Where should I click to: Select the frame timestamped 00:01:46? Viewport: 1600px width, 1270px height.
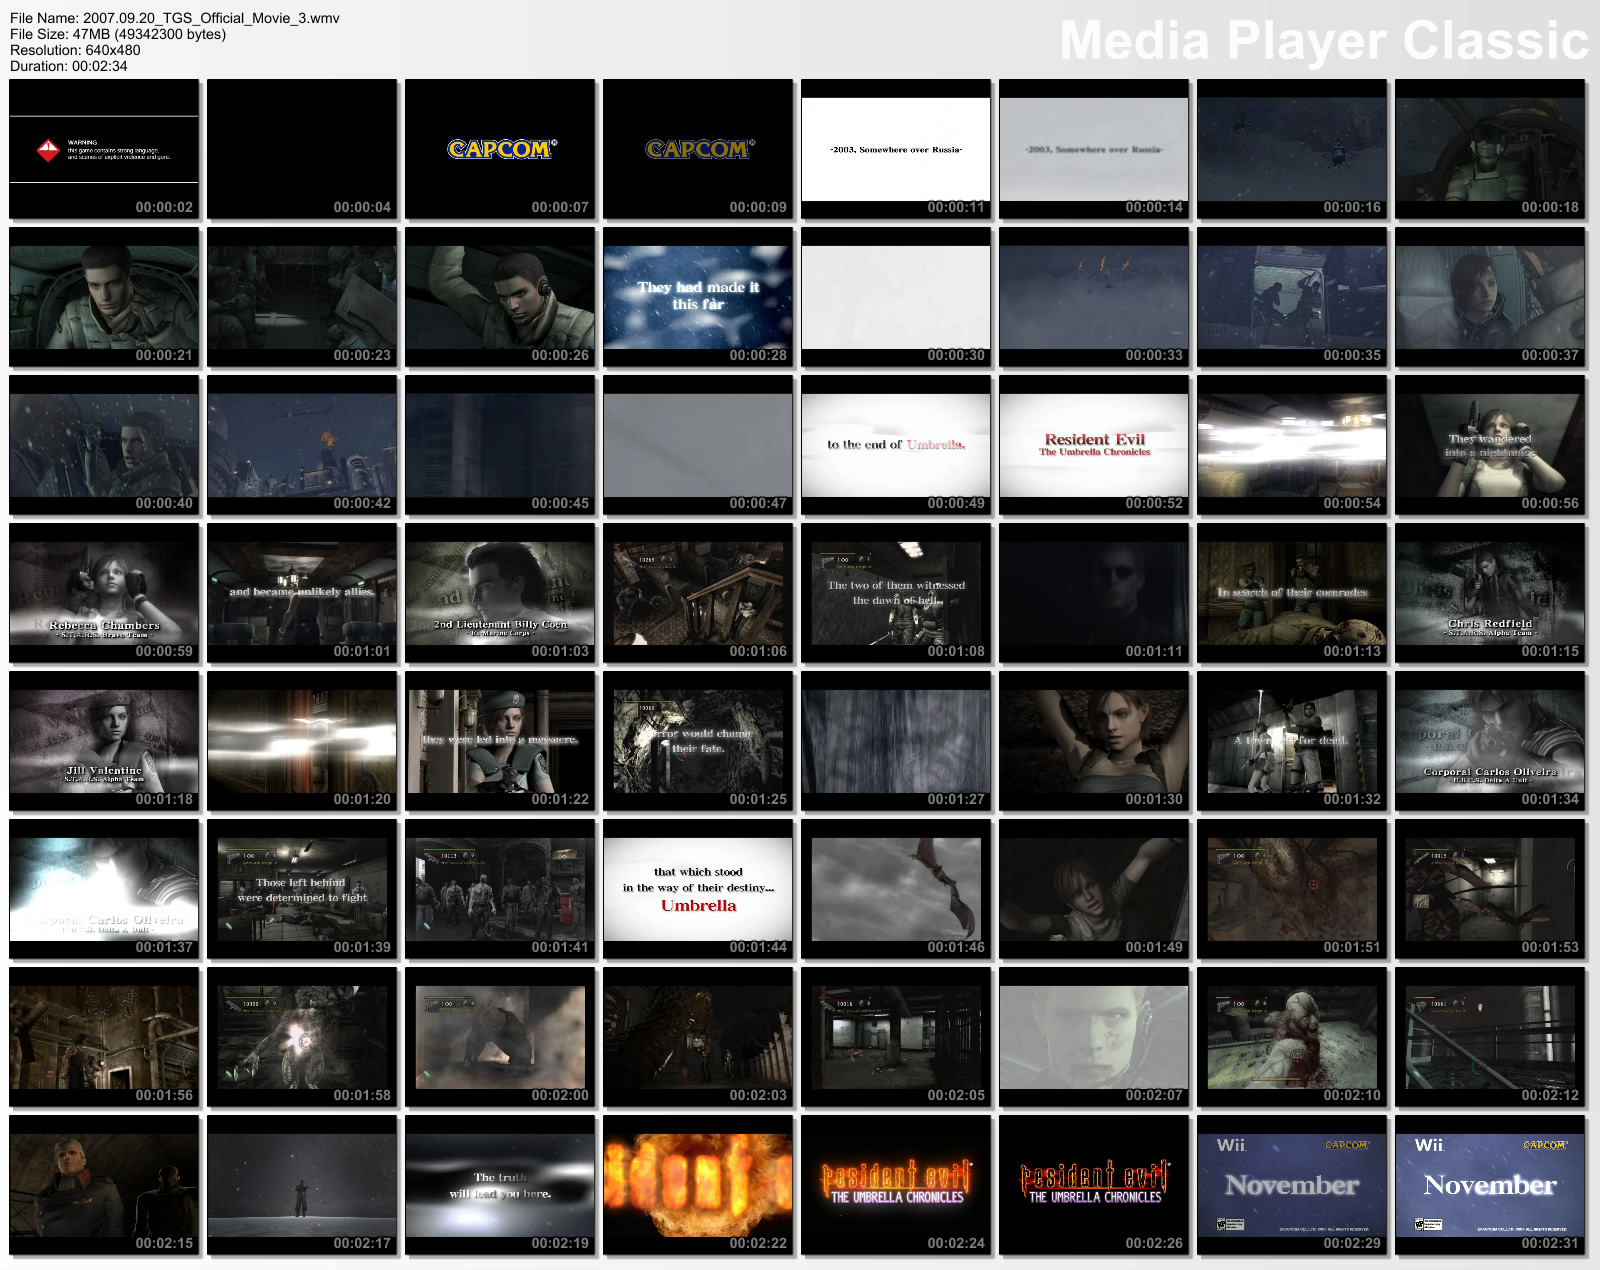click(896, 889)
